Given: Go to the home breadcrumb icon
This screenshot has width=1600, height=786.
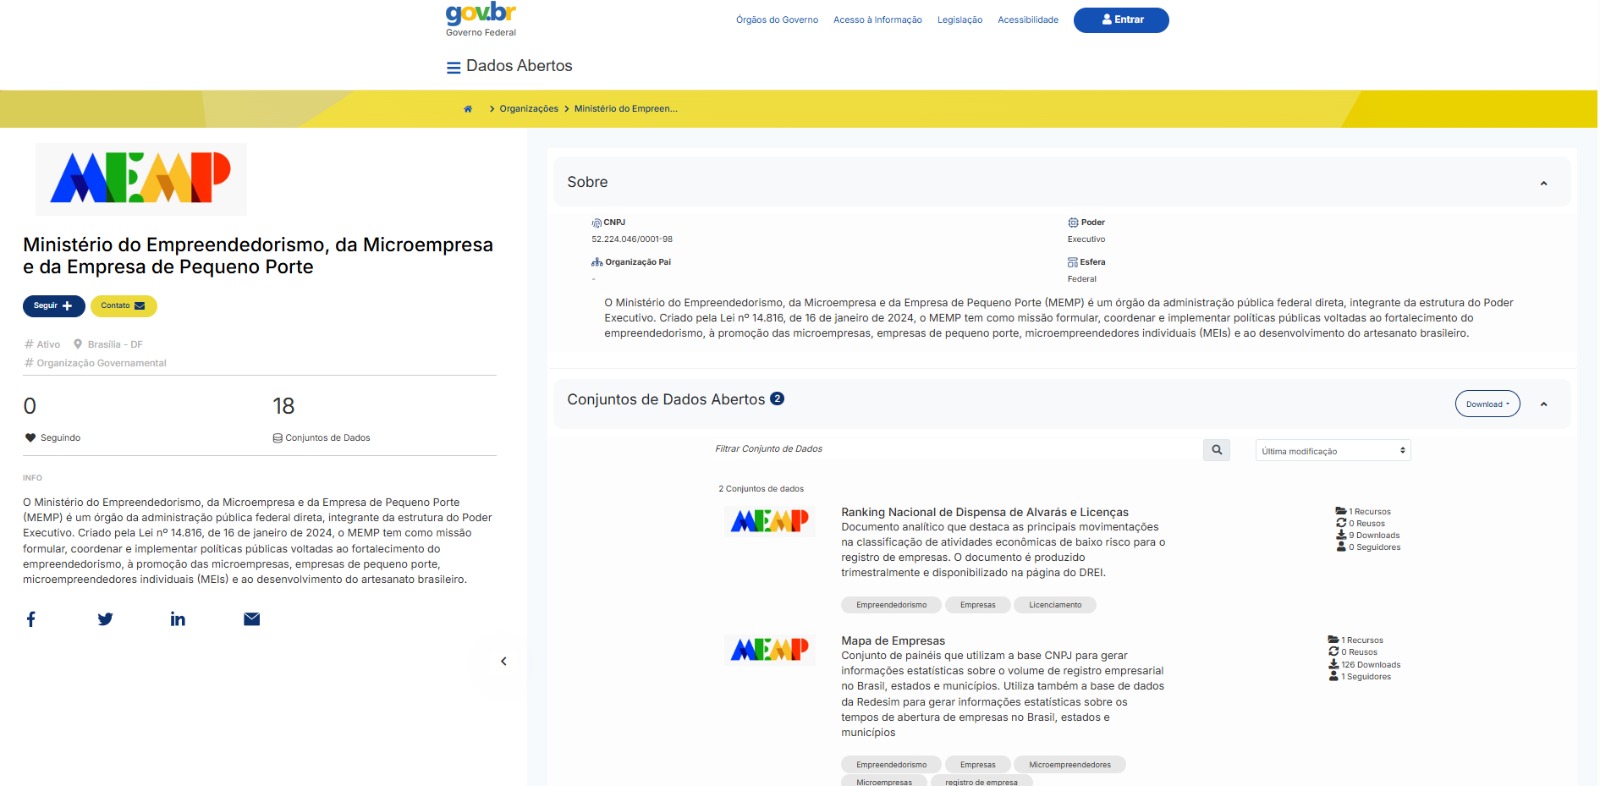Looking at the screenshot, I should pyautogui.click(x=468, y=109).
